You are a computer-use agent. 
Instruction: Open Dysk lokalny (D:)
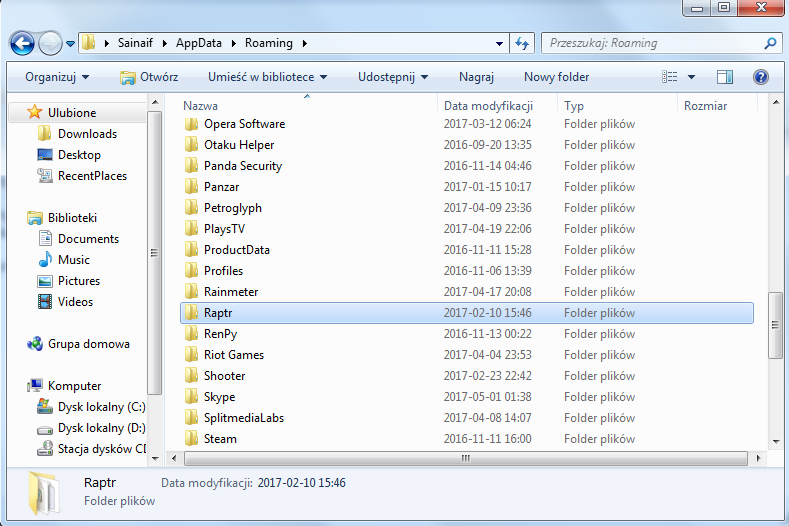click(x=101, y=428)
